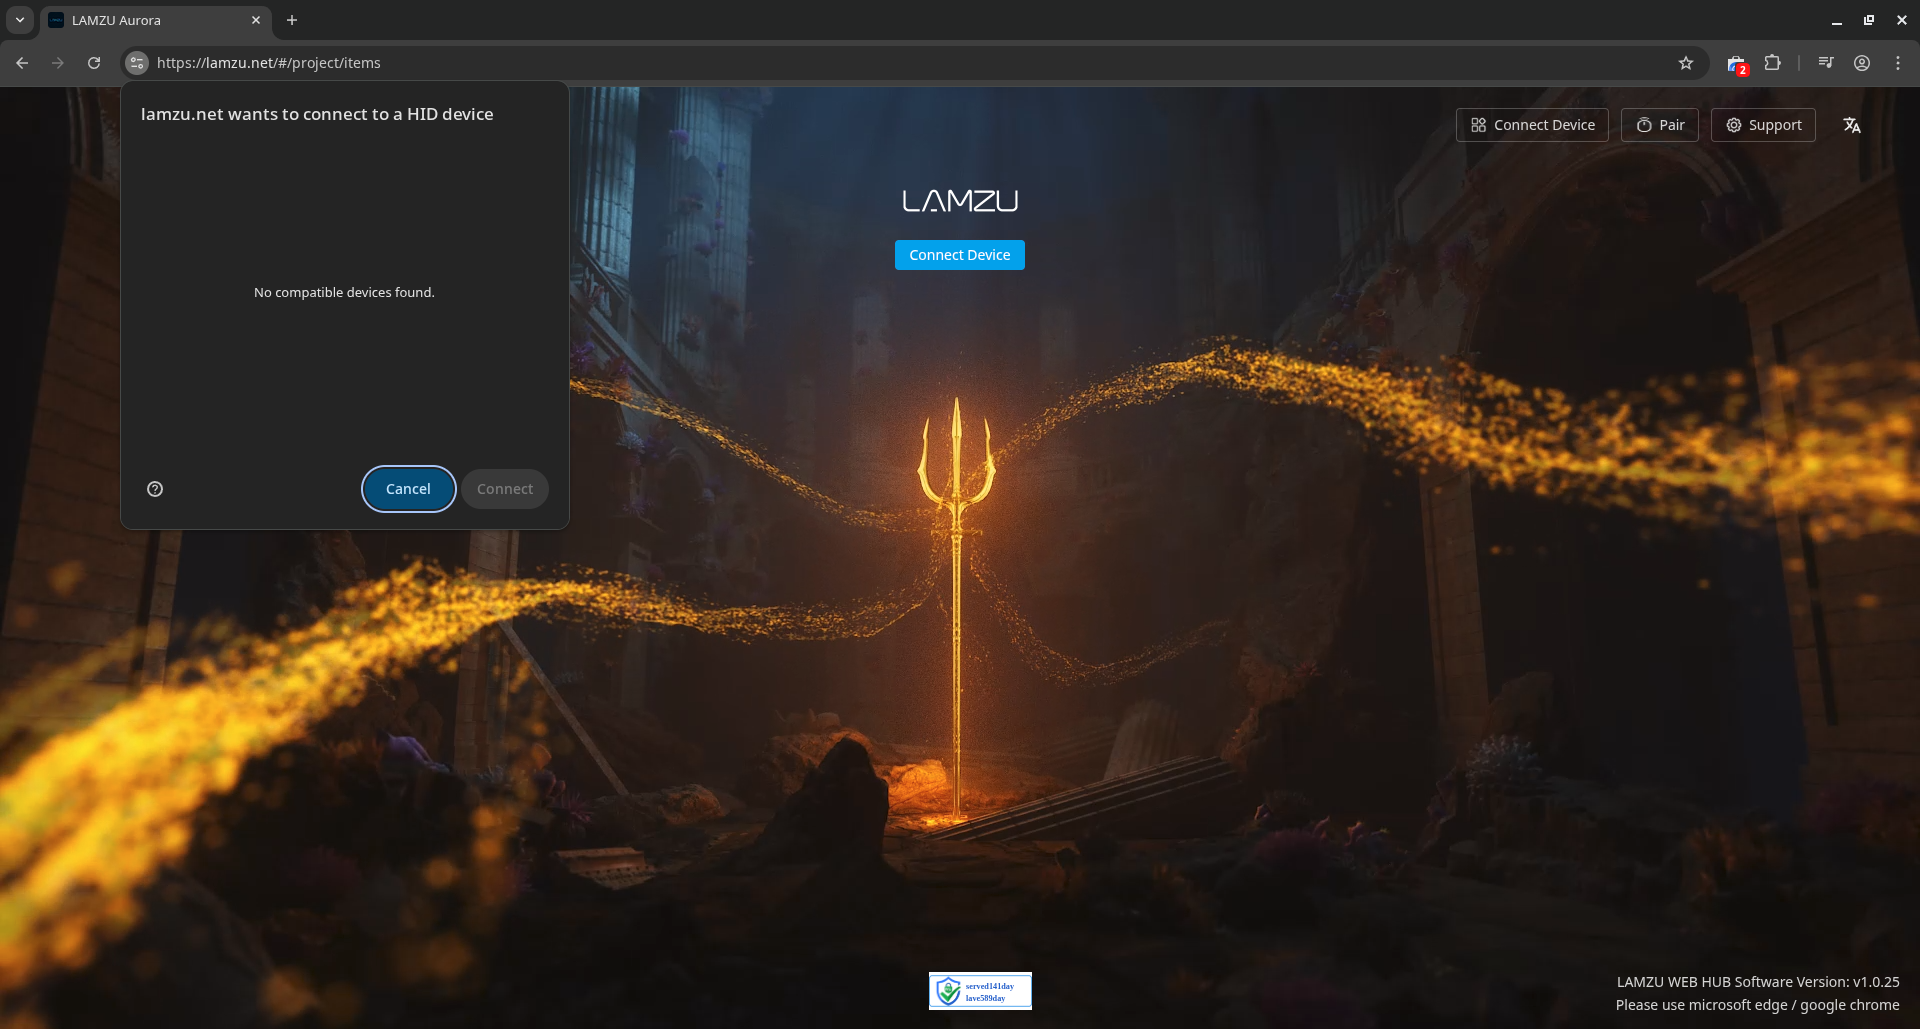
Task: Open the Chrome extensions puzzle icon
Action: coord(1773,62)
